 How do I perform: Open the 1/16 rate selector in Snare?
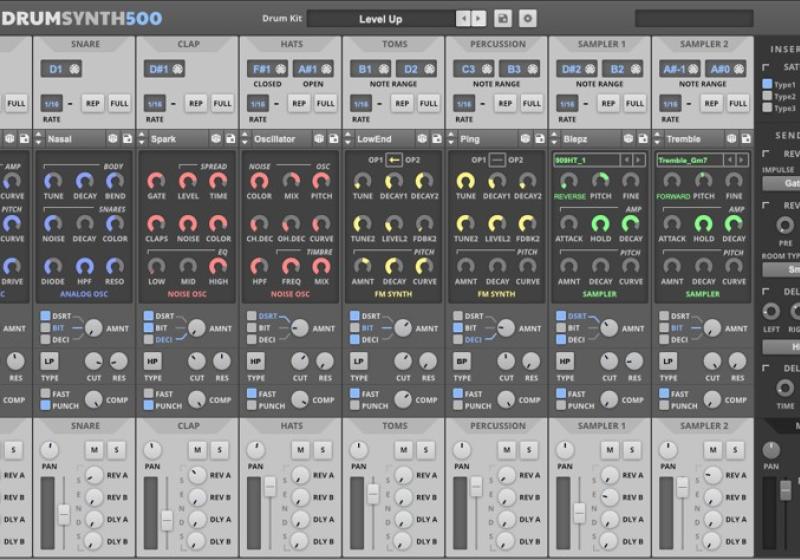[50, 103]
